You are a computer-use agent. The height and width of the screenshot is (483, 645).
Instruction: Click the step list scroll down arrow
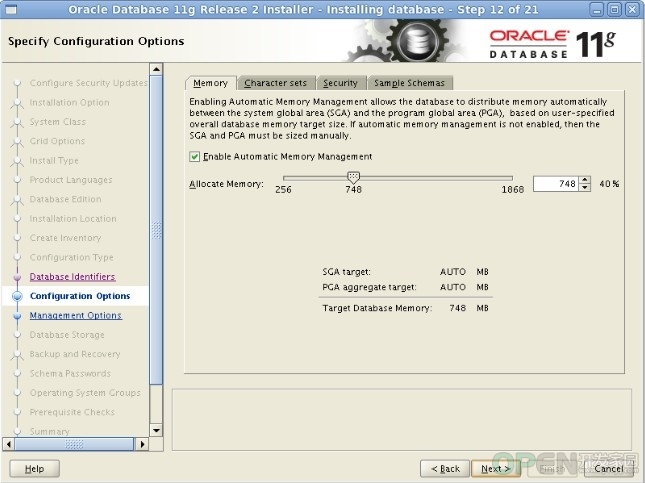[x=156, y=430]
